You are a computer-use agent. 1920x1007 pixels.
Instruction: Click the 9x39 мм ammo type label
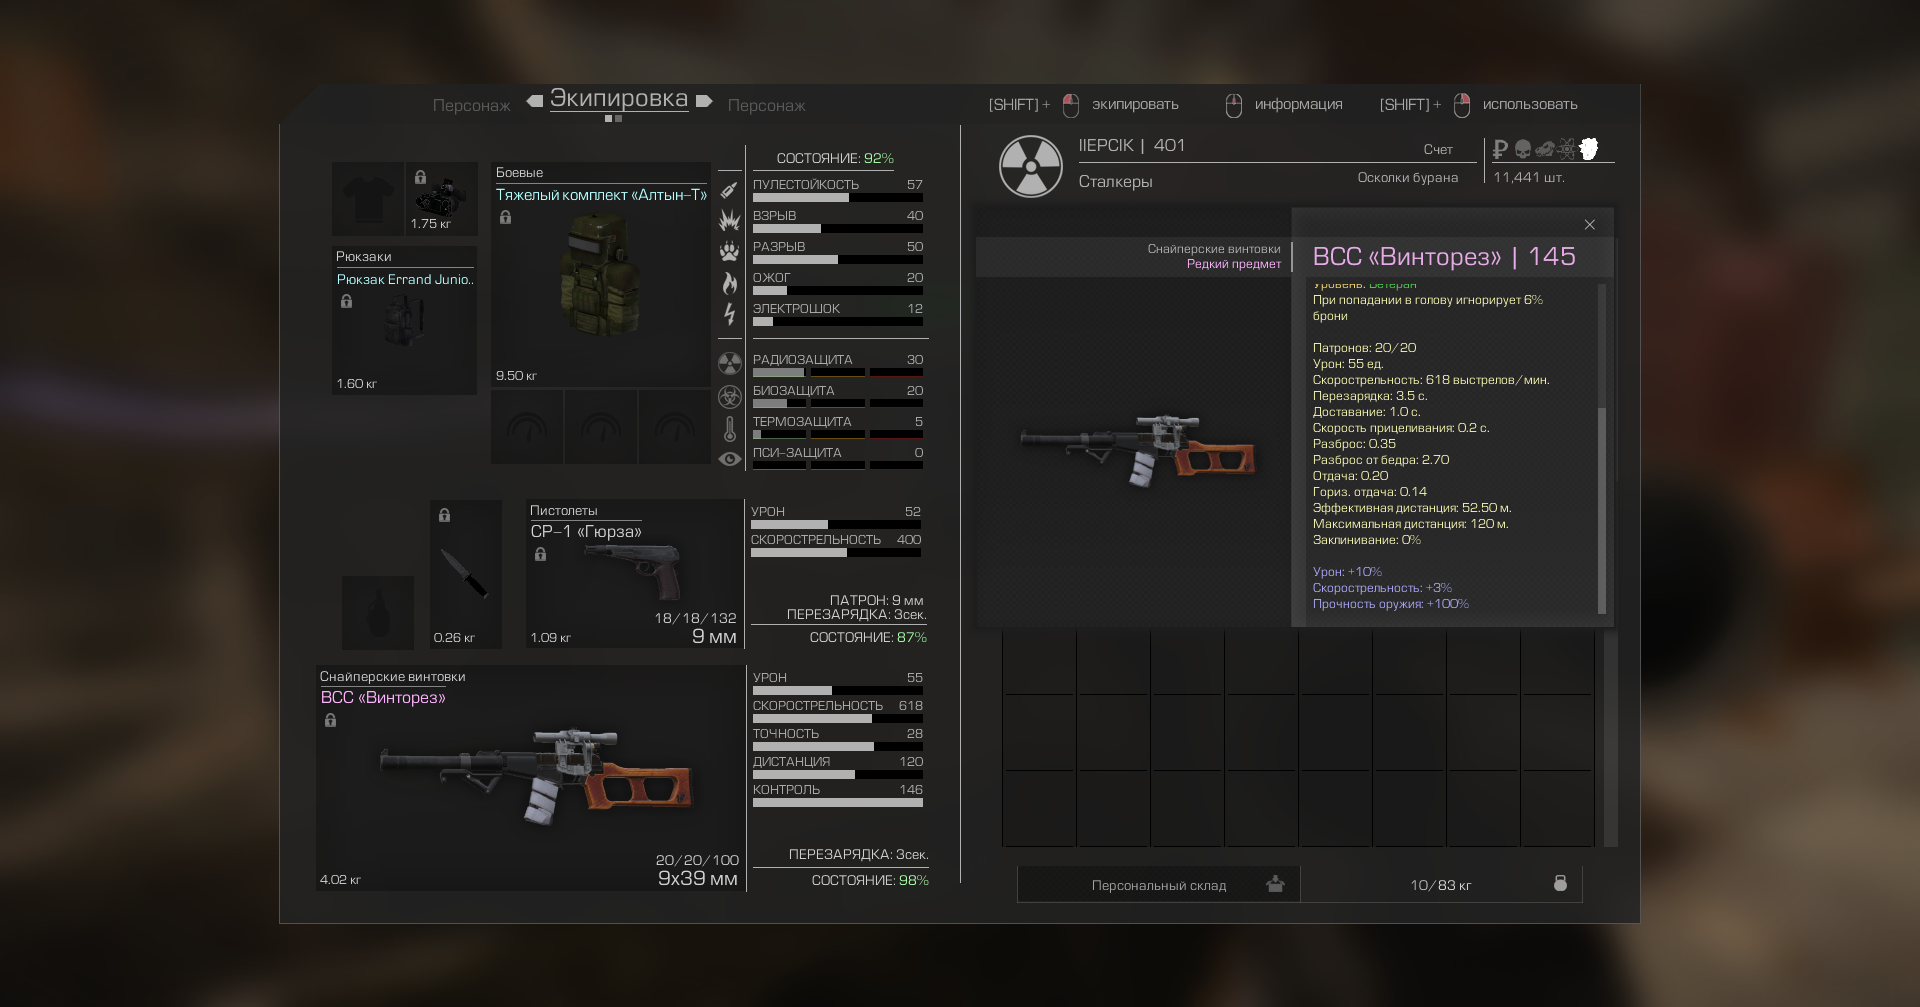(x=697, y=879)
